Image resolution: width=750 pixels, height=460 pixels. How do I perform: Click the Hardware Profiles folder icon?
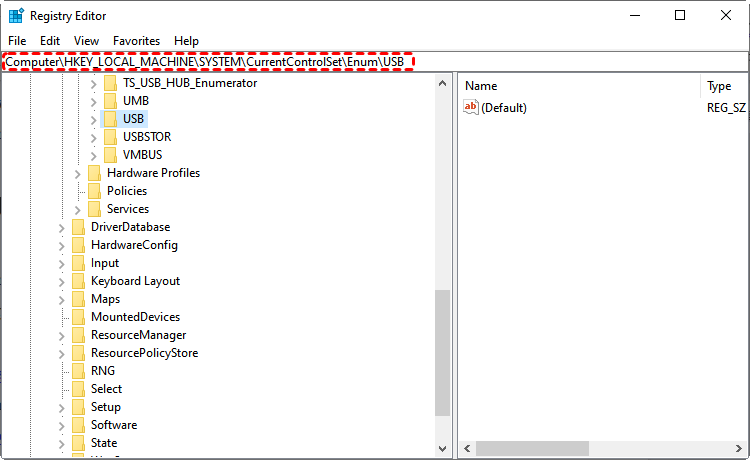[94, 173]
